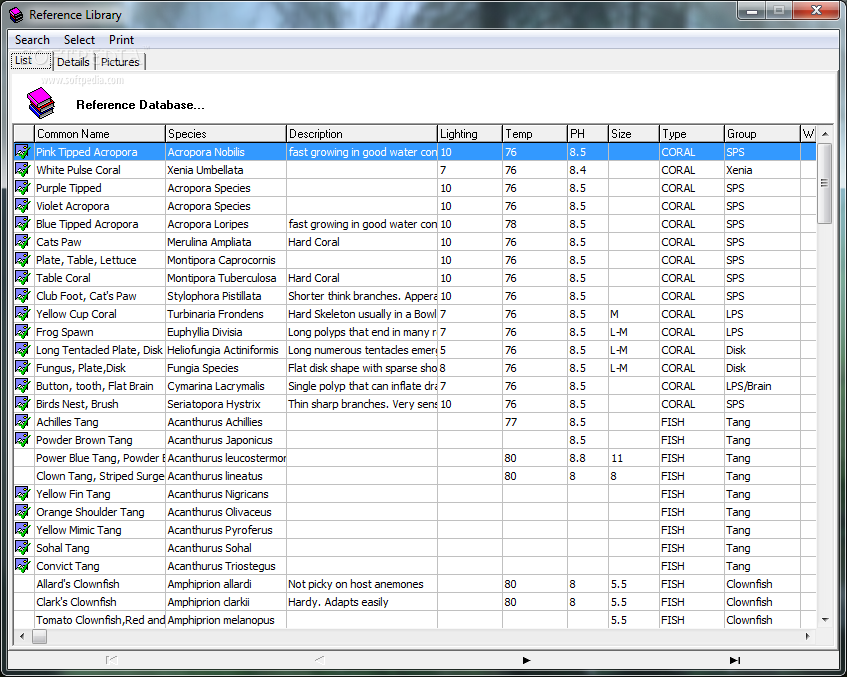This screenshot has height=677, width=847.
Task: Select the Clark's Clownfish row
Action: 415,602
